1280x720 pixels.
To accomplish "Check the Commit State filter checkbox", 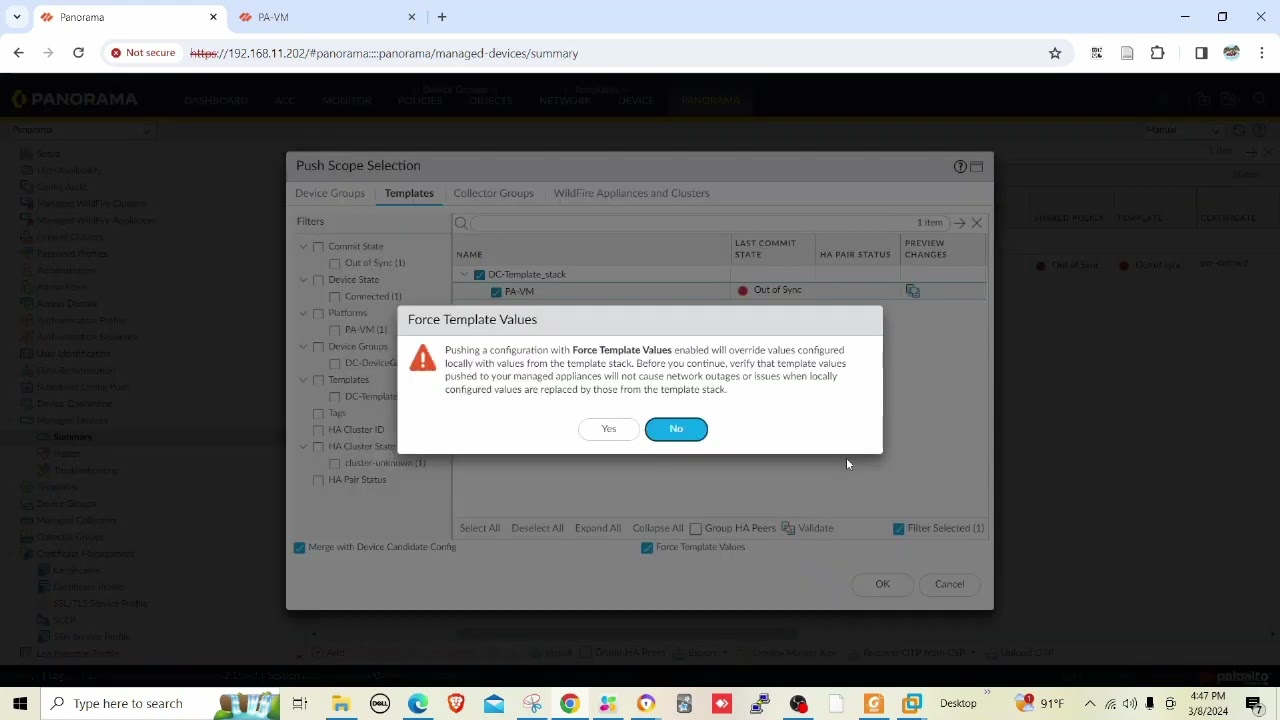I will pos(318,247).
